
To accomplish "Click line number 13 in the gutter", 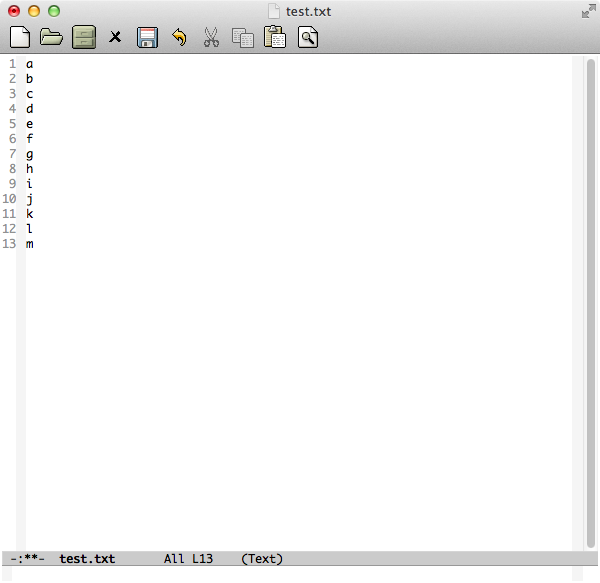I will click(x=9, y=244).
